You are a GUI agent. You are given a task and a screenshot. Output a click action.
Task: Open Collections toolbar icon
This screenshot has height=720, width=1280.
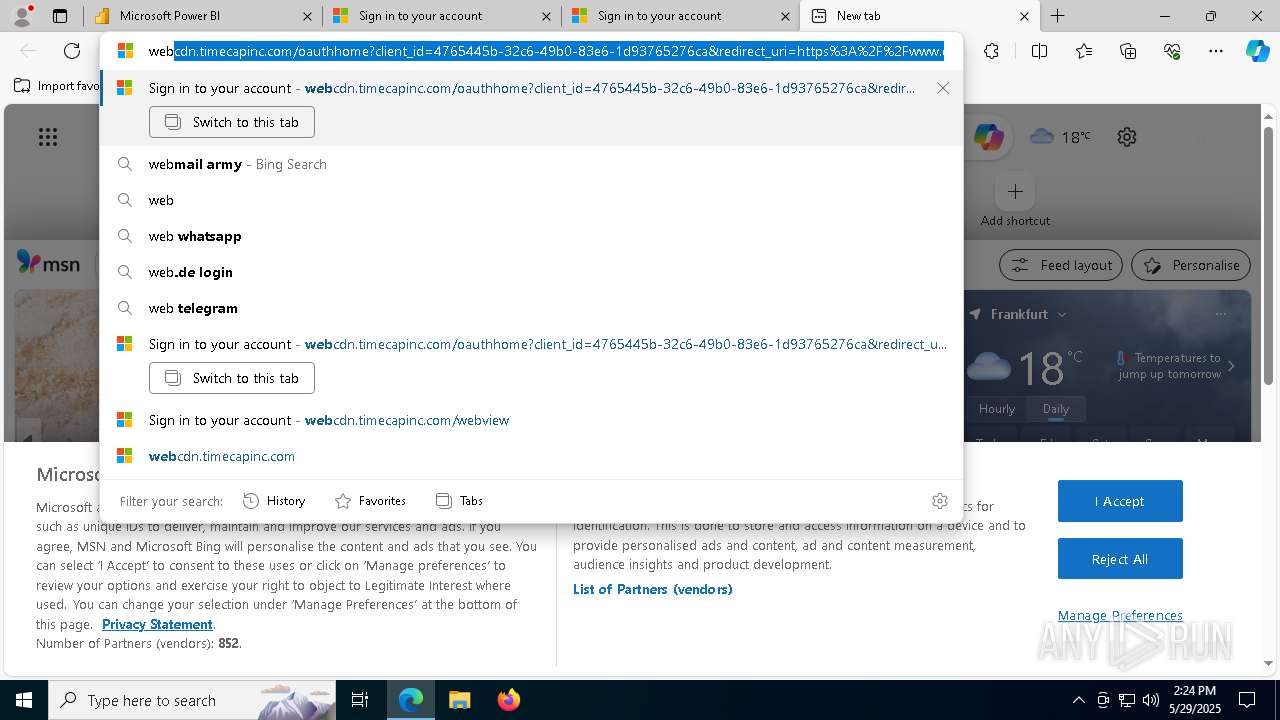coord(1128,51)
